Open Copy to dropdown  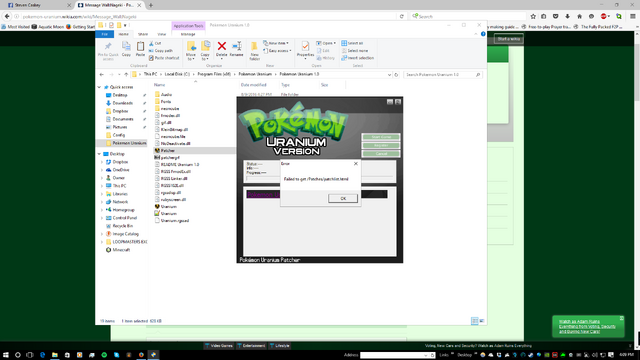pyautogui.click(x=205, y=51)
